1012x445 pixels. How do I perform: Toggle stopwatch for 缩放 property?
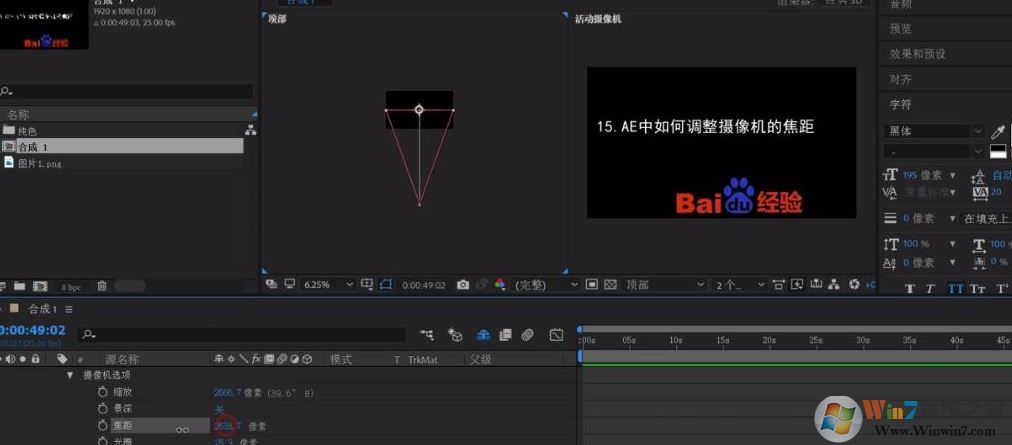click(102, 392)
